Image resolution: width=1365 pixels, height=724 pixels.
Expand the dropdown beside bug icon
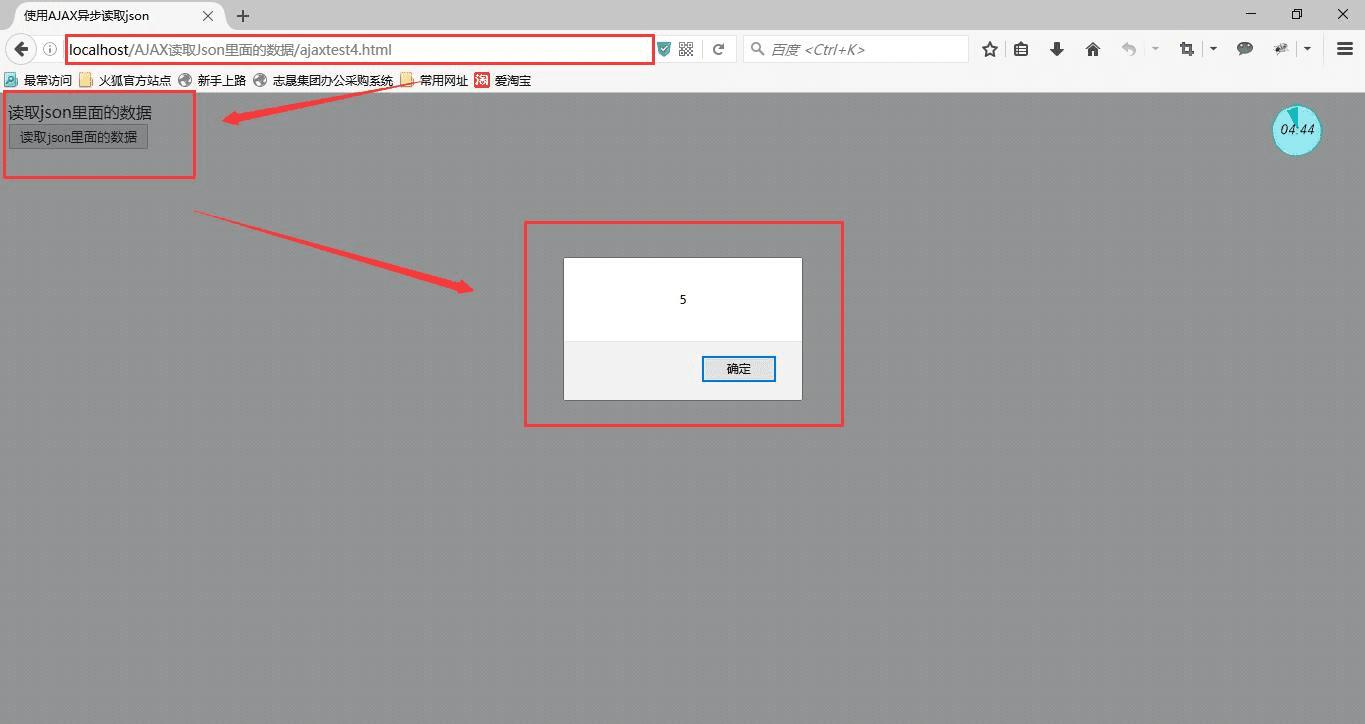click(1307, 49)
